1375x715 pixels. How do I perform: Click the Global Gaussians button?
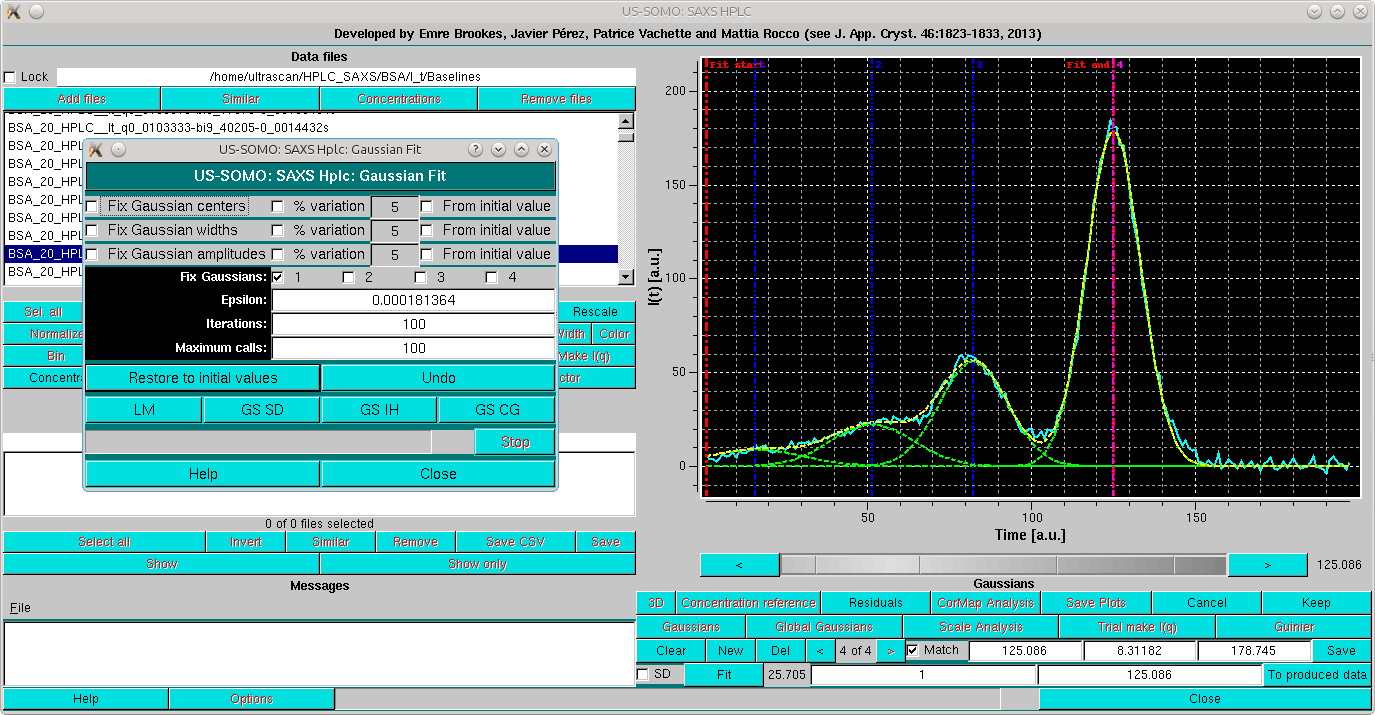(824, 627)
